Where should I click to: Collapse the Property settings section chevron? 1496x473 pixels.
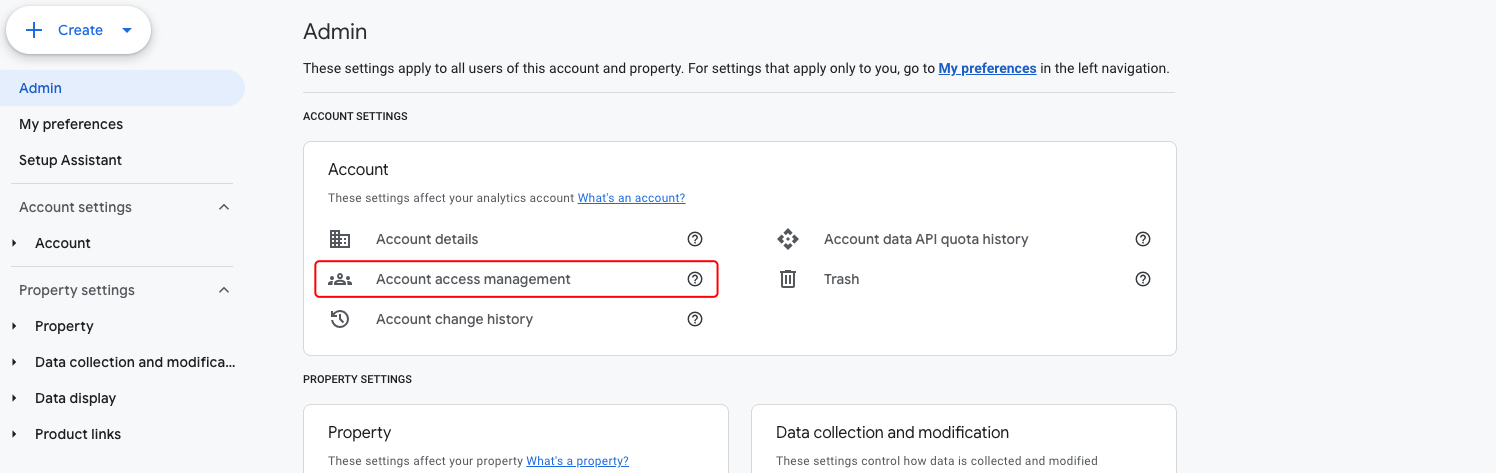[224, 290]
